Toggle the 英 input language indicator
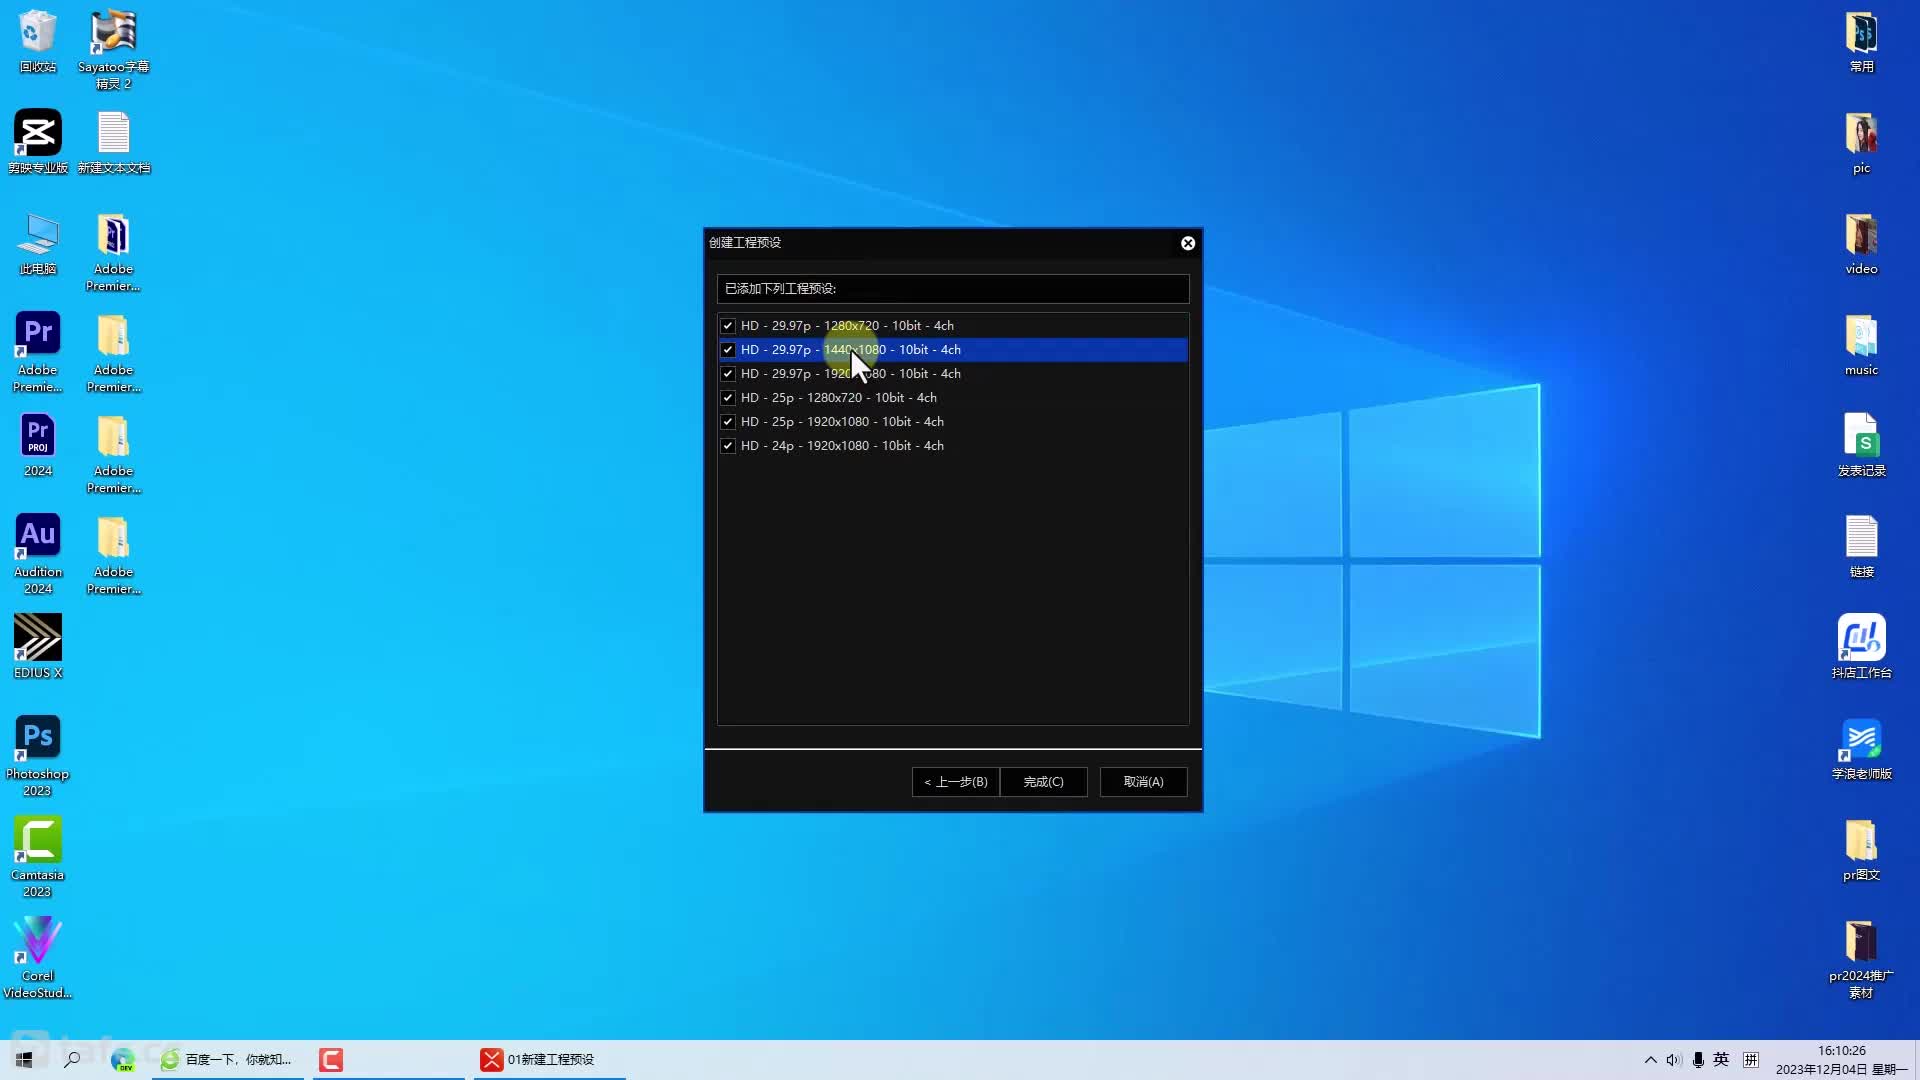The width and height of the screenshot is (1920, 1080). tap(1721, 1059)
